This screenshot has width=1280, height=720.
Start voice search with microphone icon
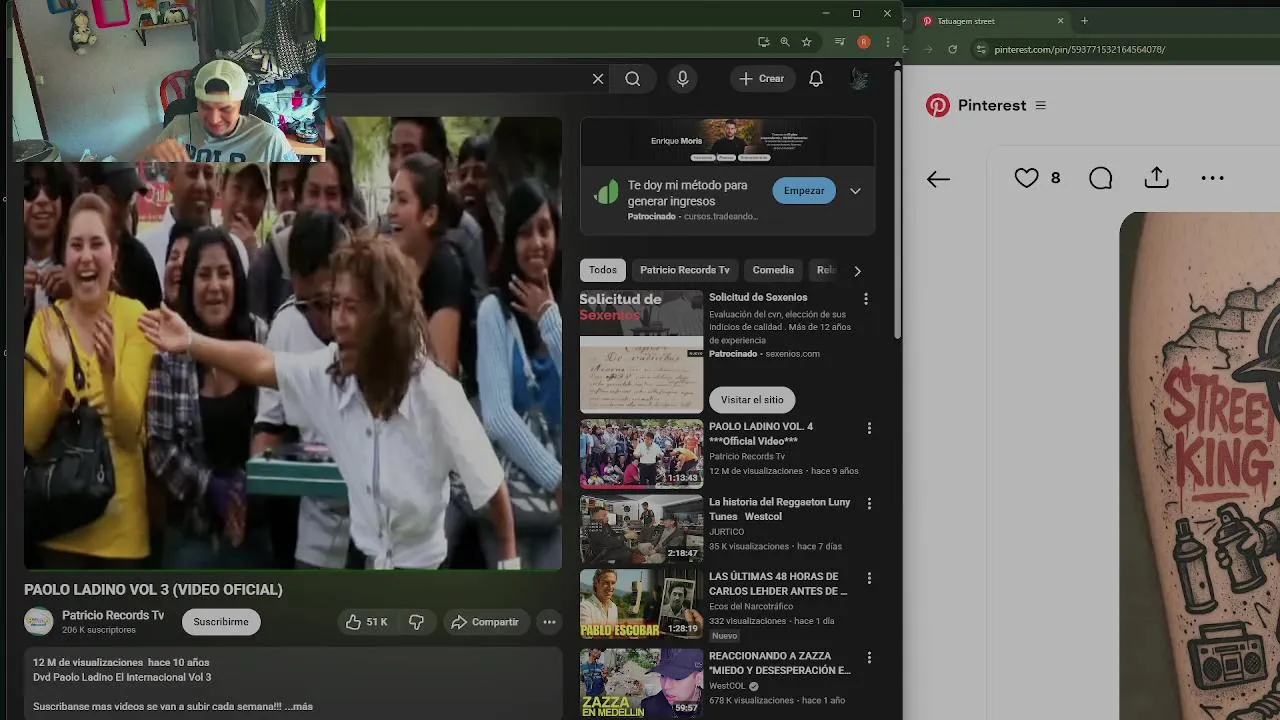pyautogui.click(x=683, y=79)
